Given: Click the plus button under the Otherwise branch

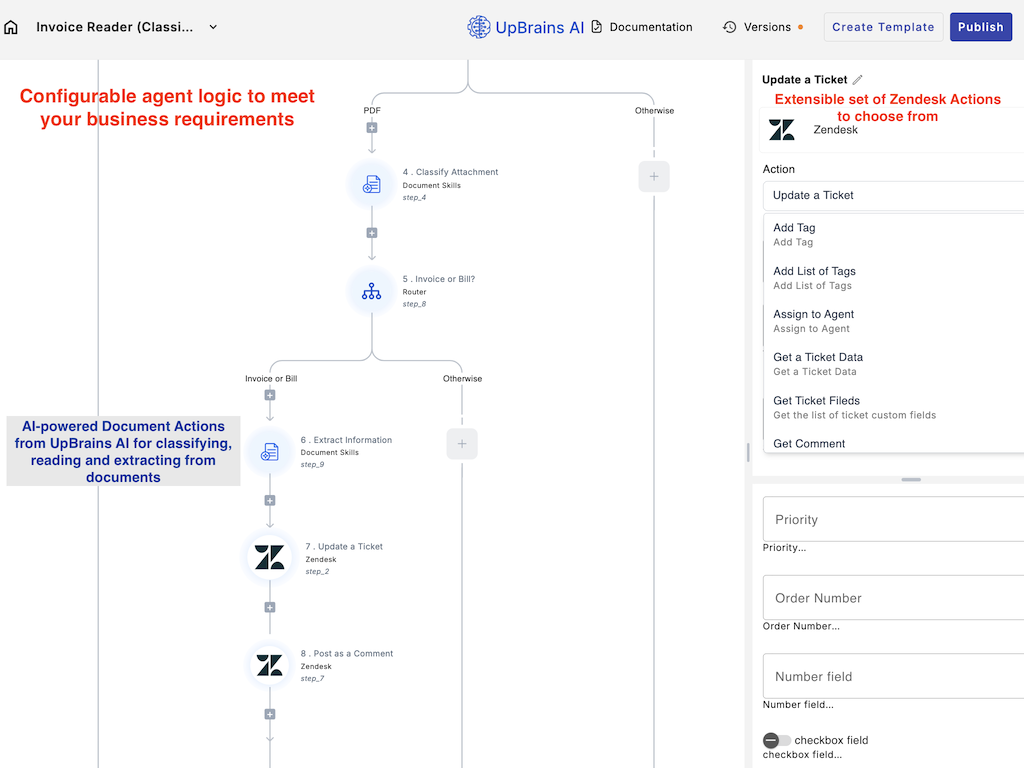Looking at the screenshot, I should pyautogui.click(x=654, y=176).
